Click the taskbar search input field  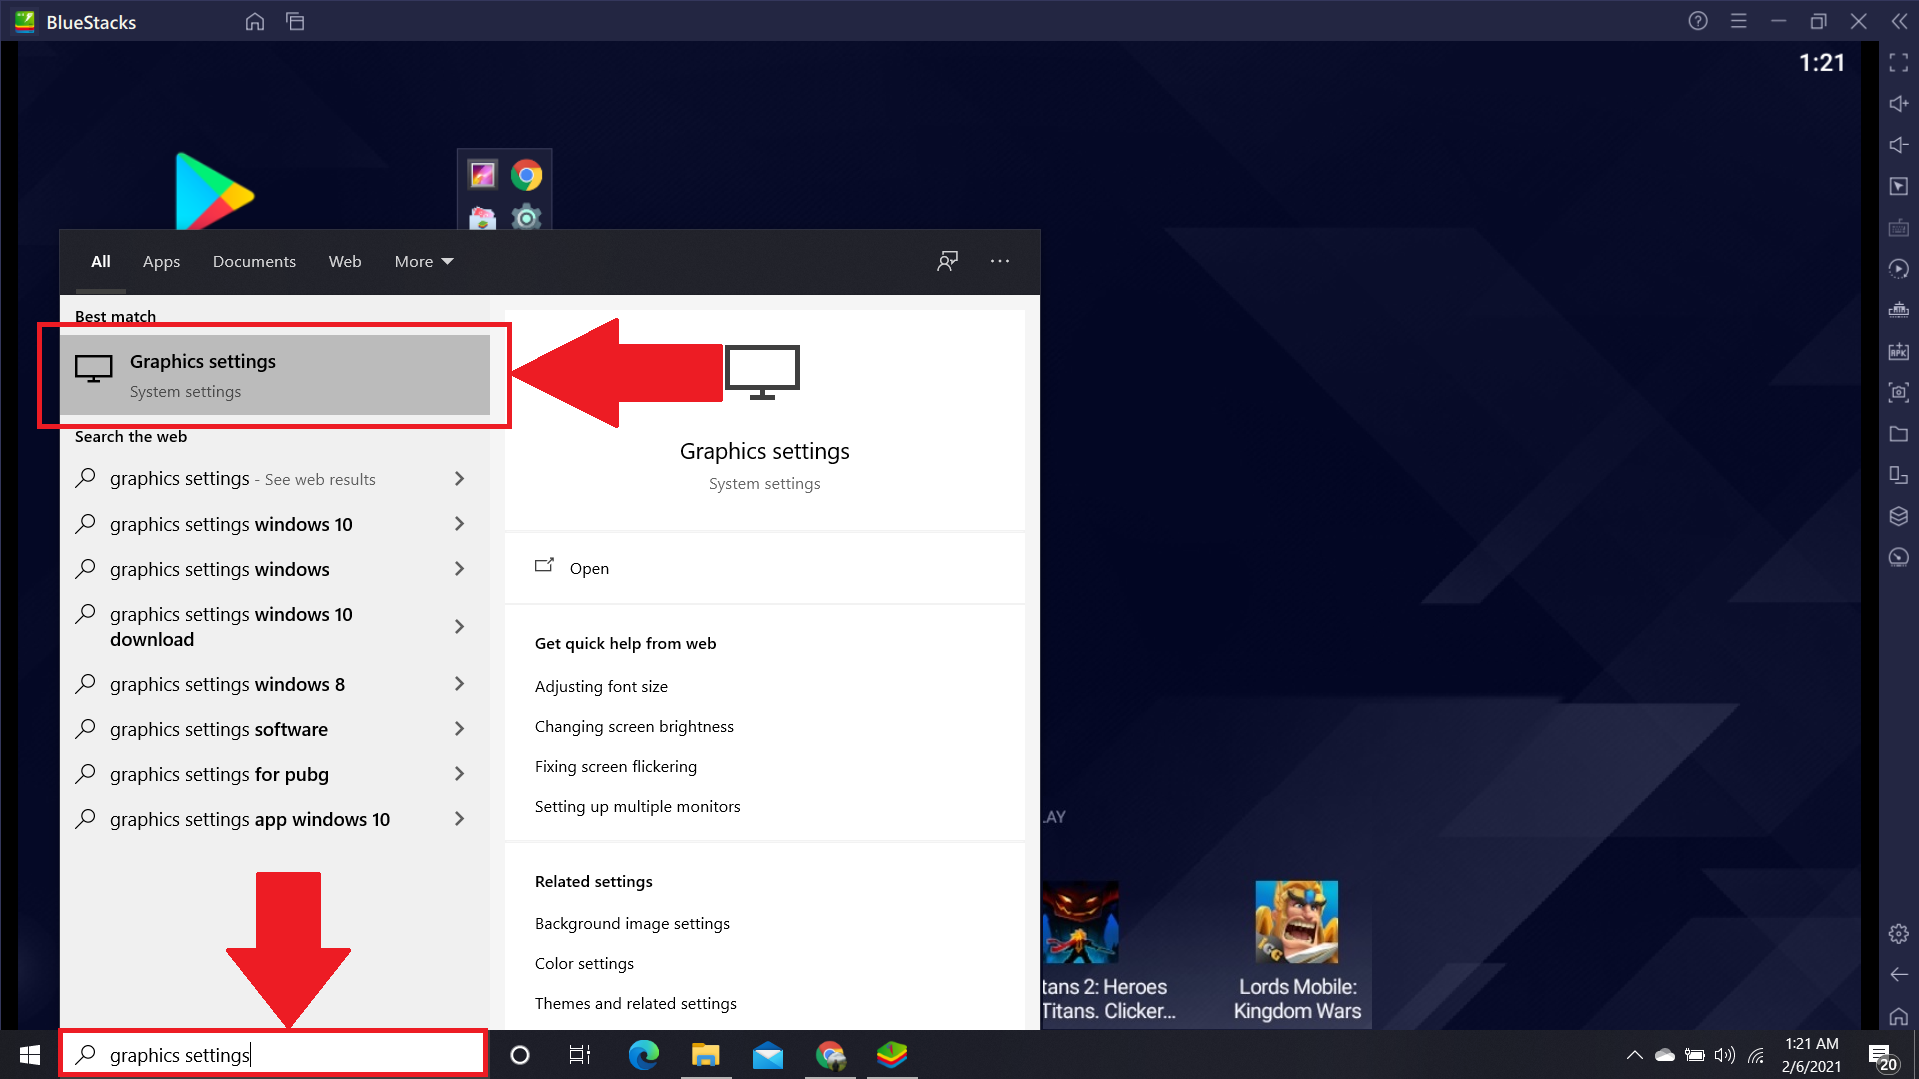(274, 1055)
